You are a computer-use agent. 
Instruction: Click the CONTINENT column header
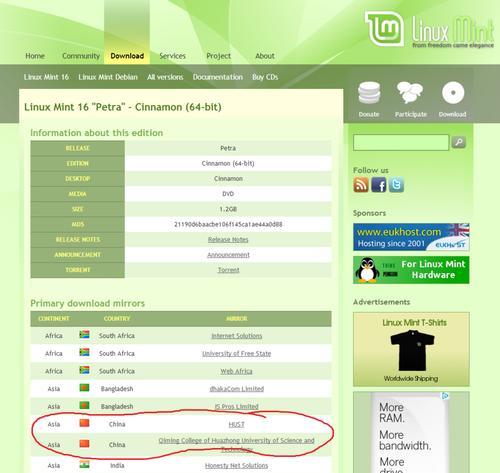coord(54,319)
